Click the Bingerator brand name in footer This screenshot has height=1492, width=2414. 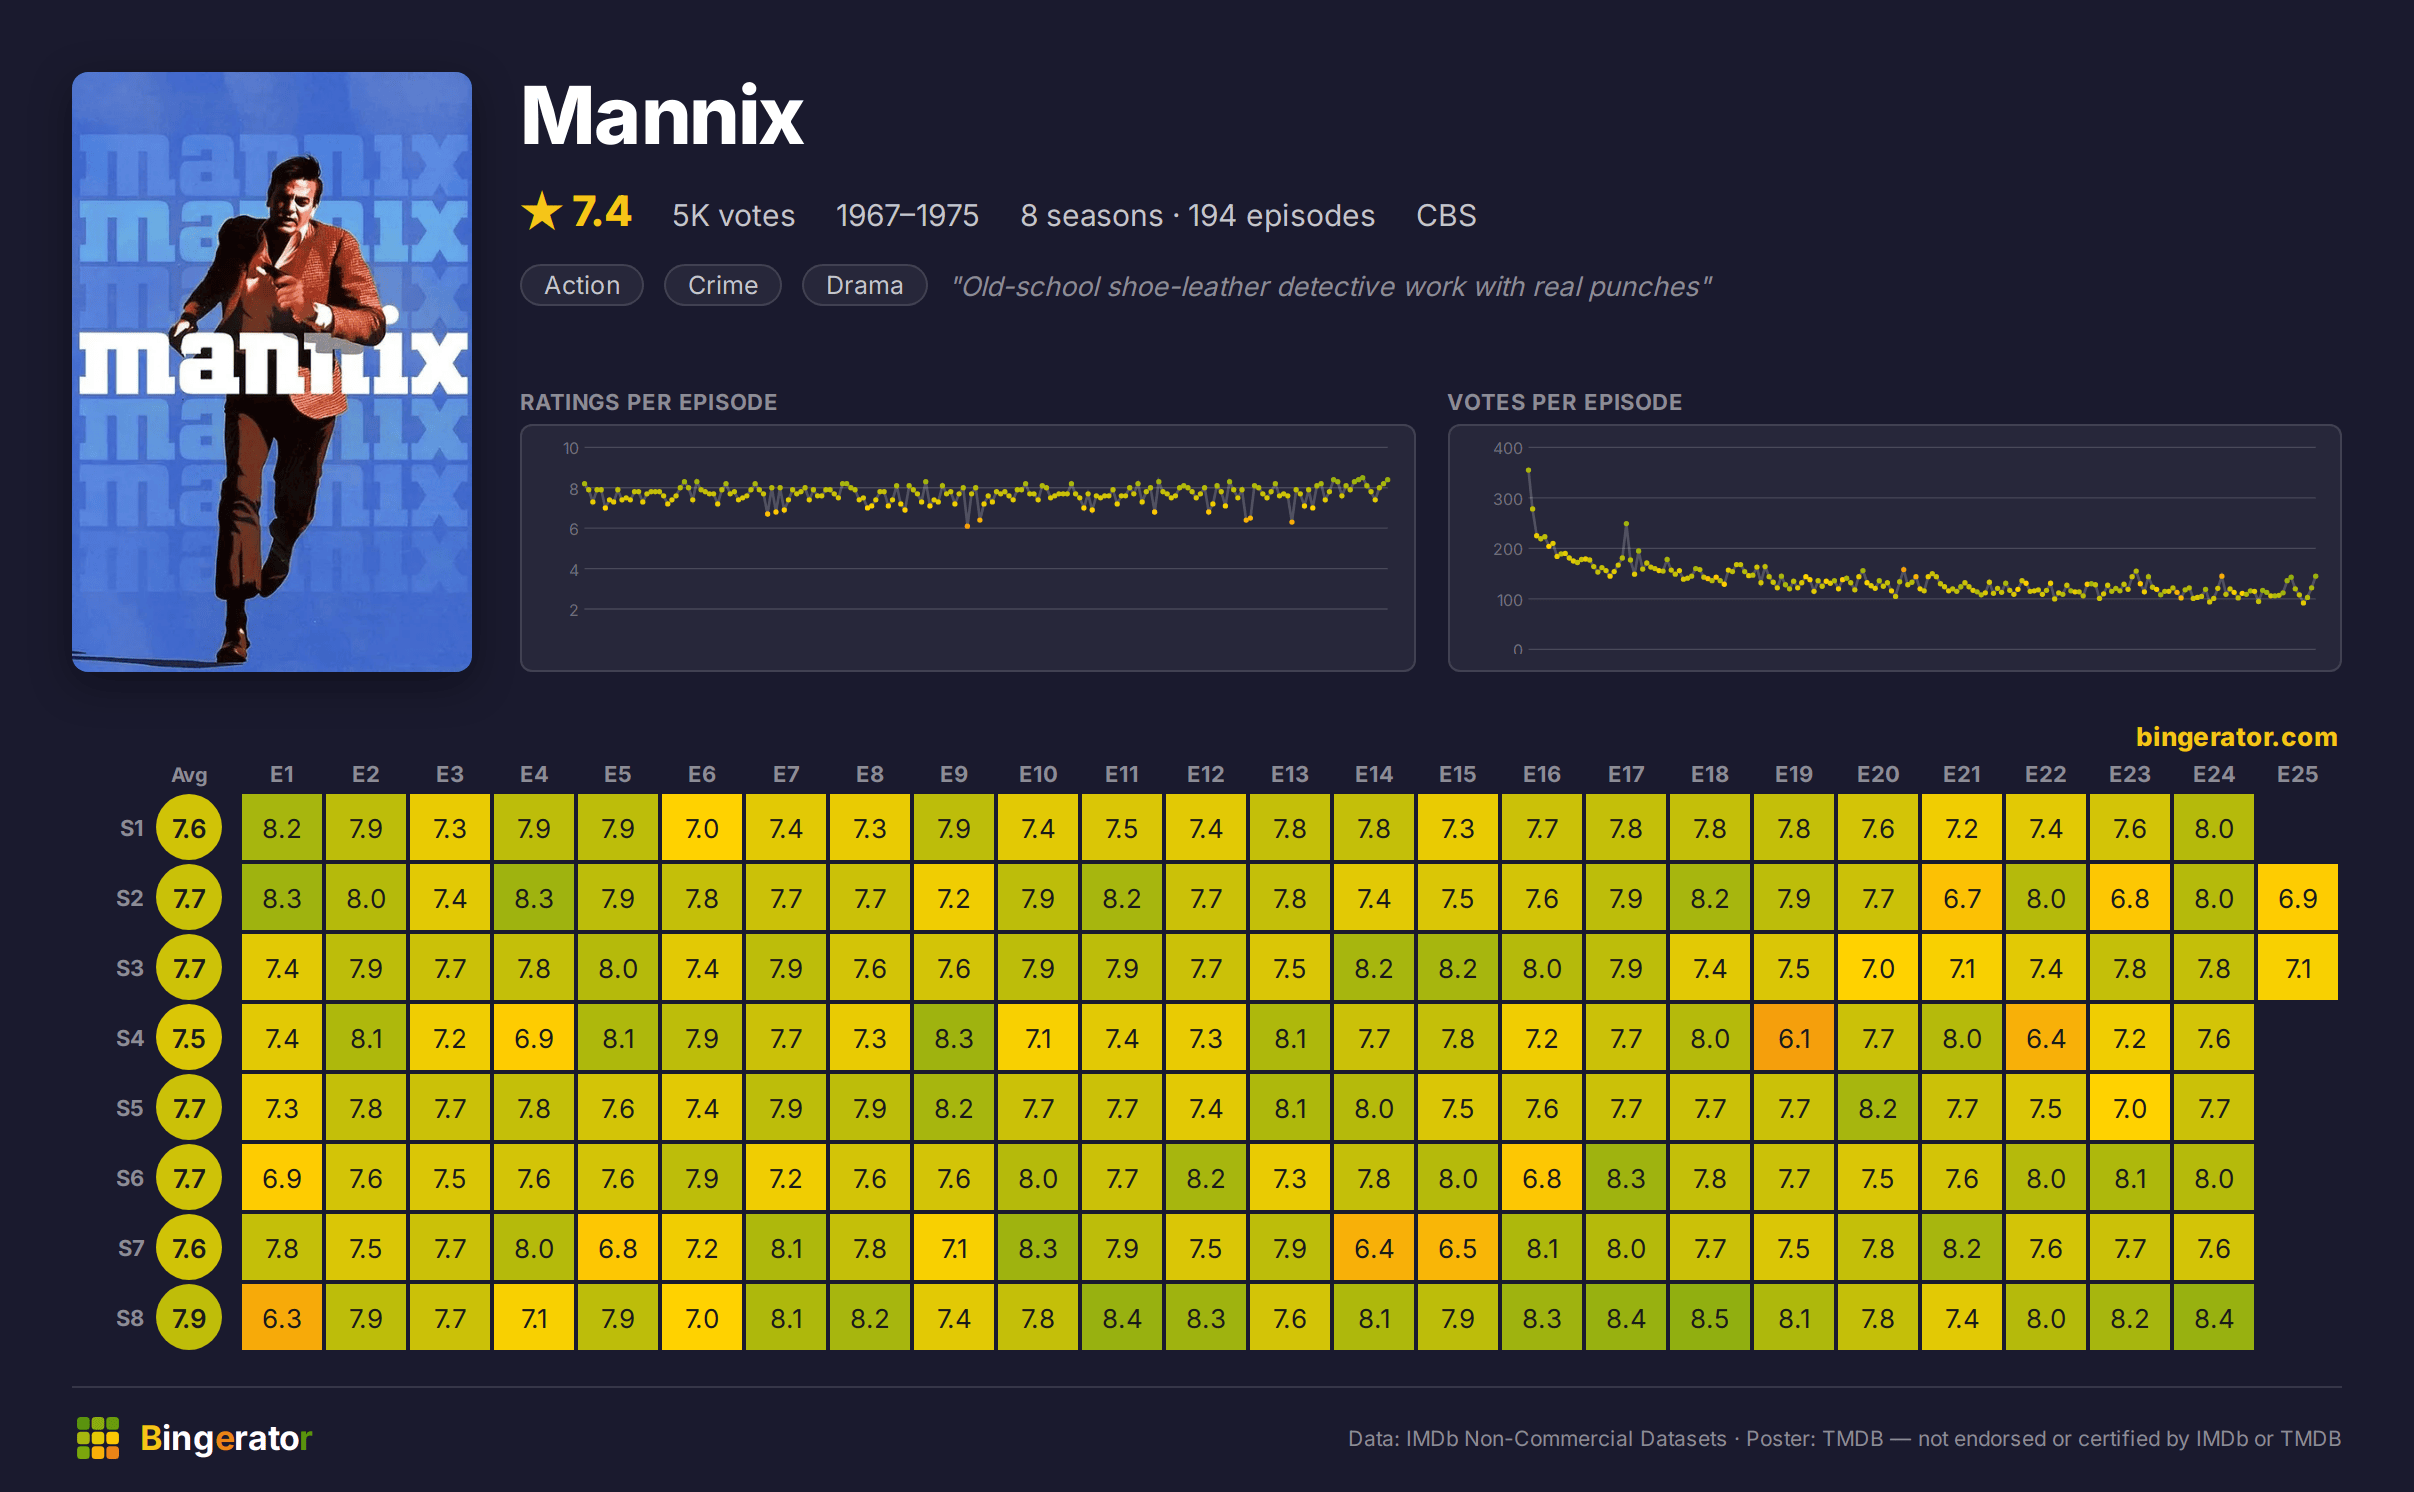coord(226,1438)
